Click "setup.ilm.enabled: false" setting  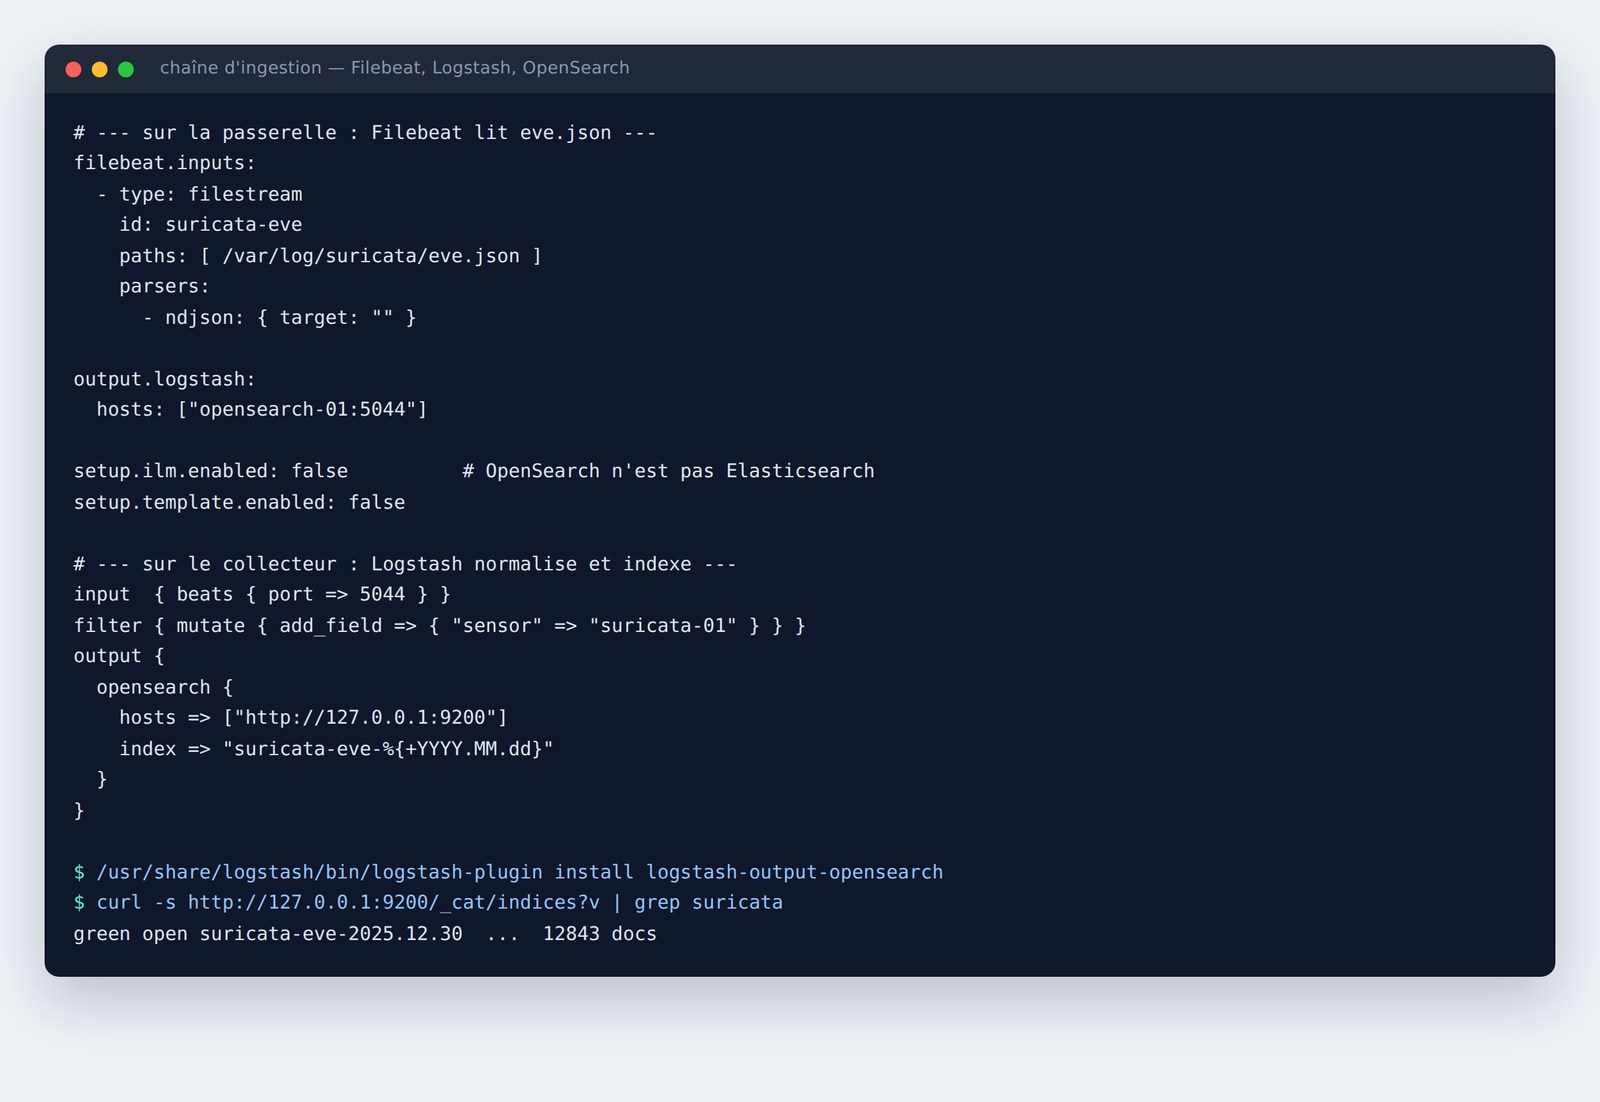click(211, 471)
